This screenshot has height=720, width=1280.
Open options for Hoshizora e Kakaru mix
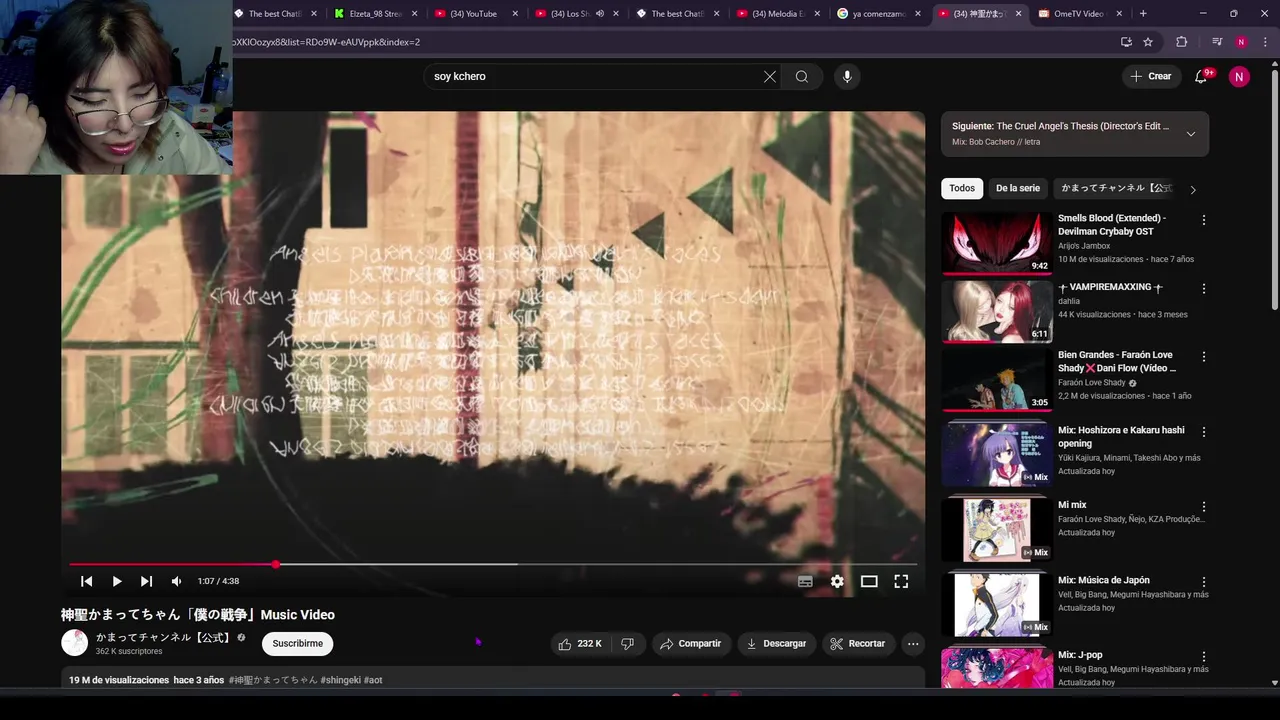(1204, 432)
